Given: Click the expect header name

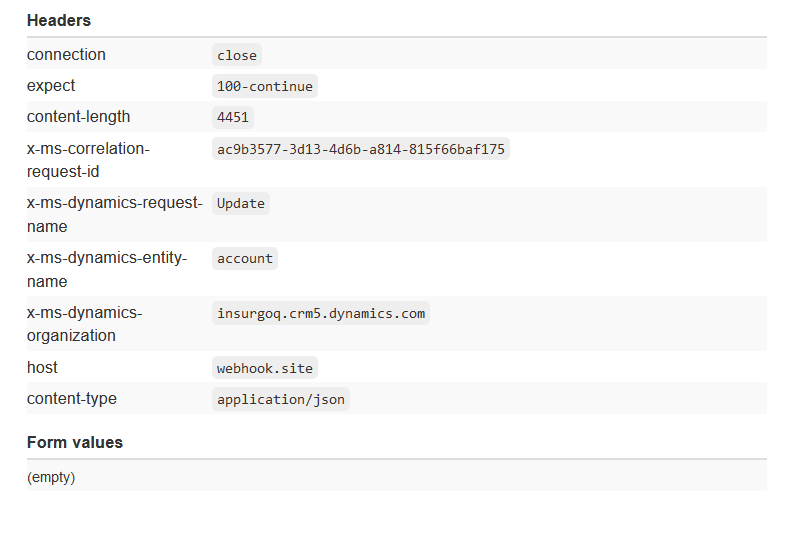Looking at the screenshot, I should 51,85.
